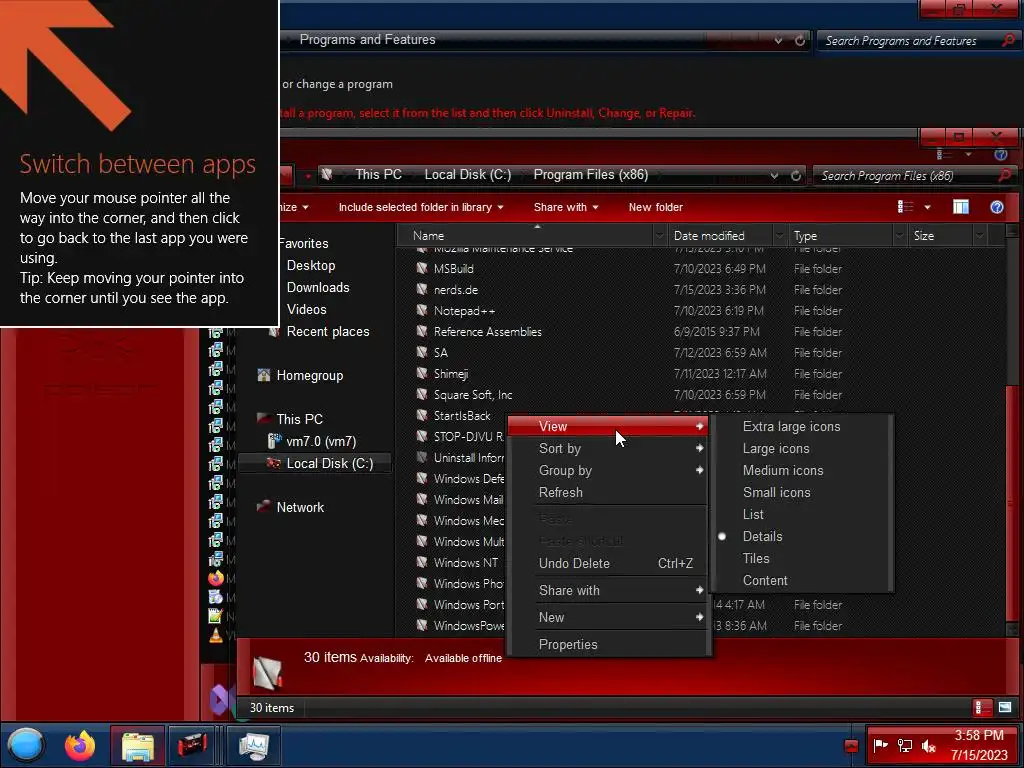Viewport: 1024px width, 768px height.
Task: Select nerds.de folder icon
Action: [x=422, y=289]
